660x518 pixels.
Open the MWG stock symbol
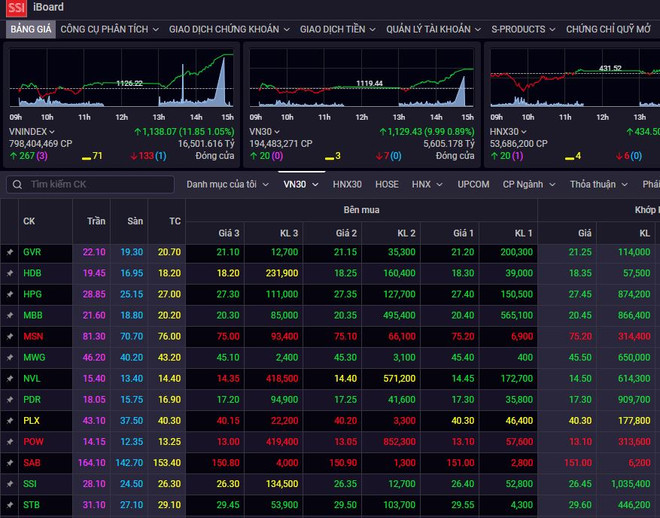[x=33, y=357]
